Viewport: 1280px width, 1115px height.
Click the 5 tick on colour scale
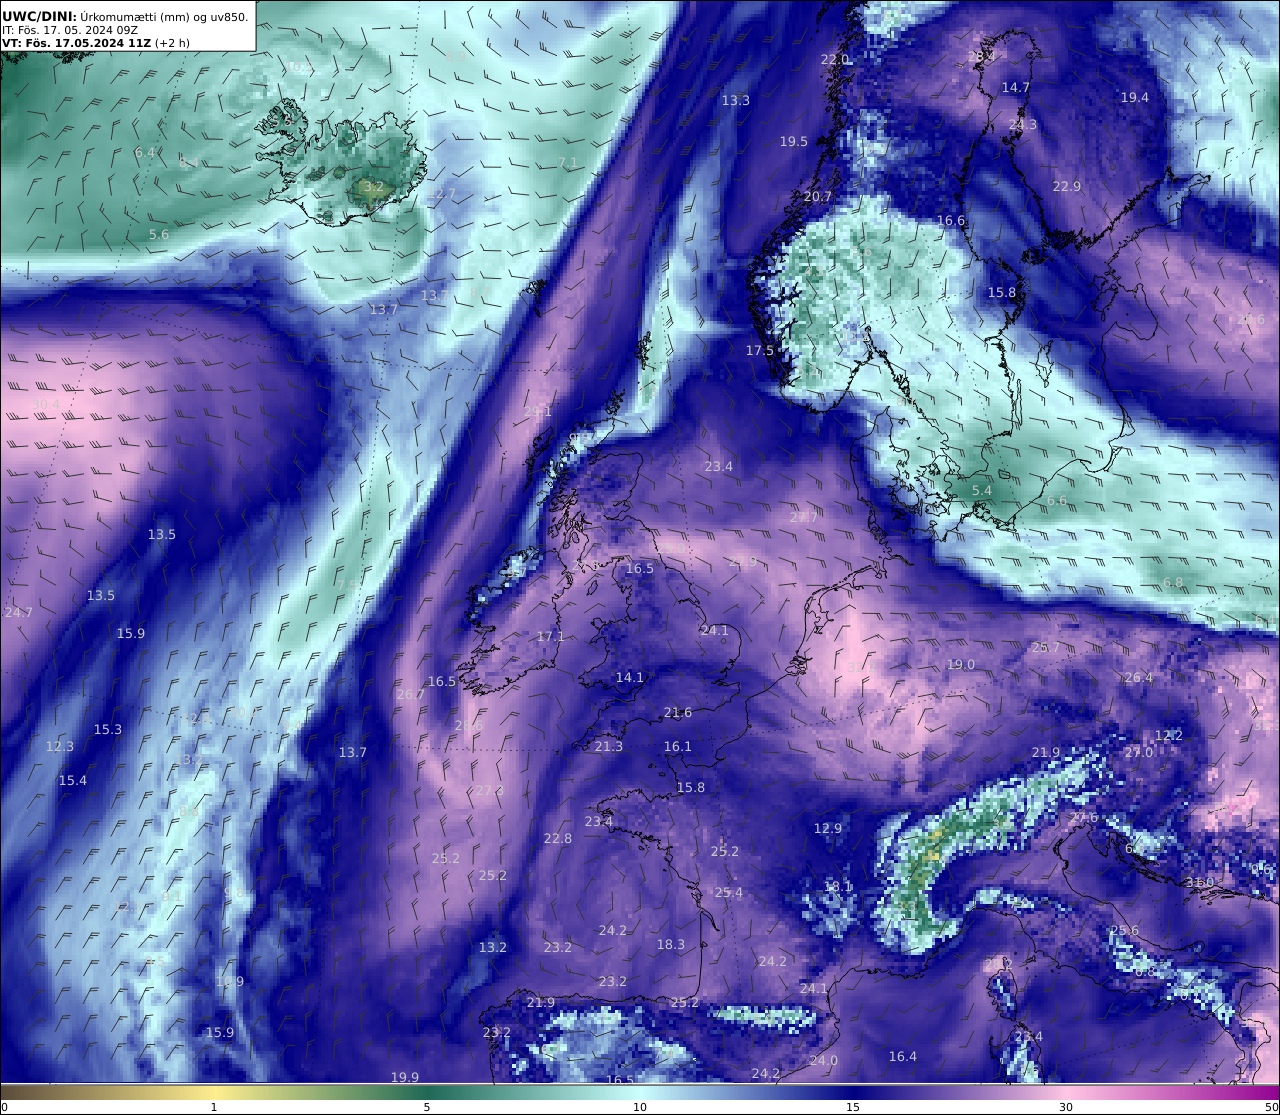[427, 1107]
